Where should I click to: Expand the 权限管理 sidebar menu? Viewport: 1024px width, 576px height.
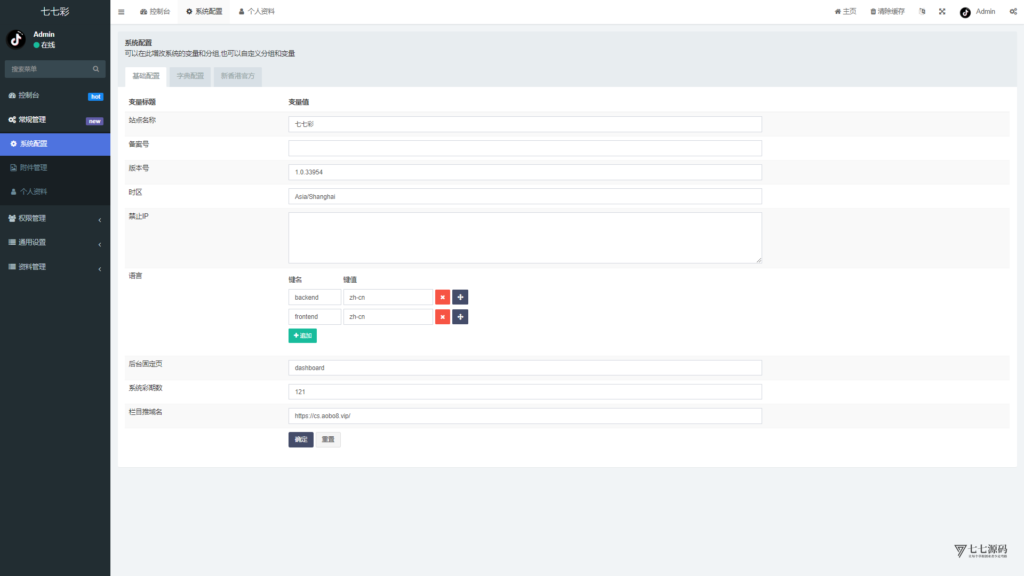pyautogui.click(x=55, y=218)
